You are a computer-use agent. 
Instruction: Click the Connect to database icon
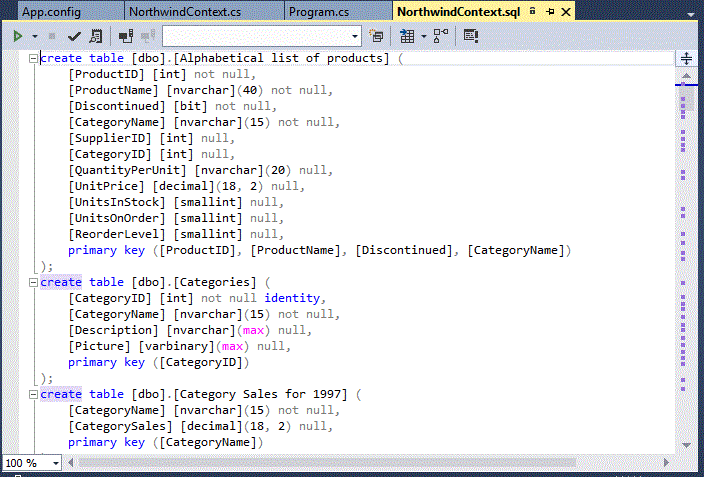[x=126, y=36]
